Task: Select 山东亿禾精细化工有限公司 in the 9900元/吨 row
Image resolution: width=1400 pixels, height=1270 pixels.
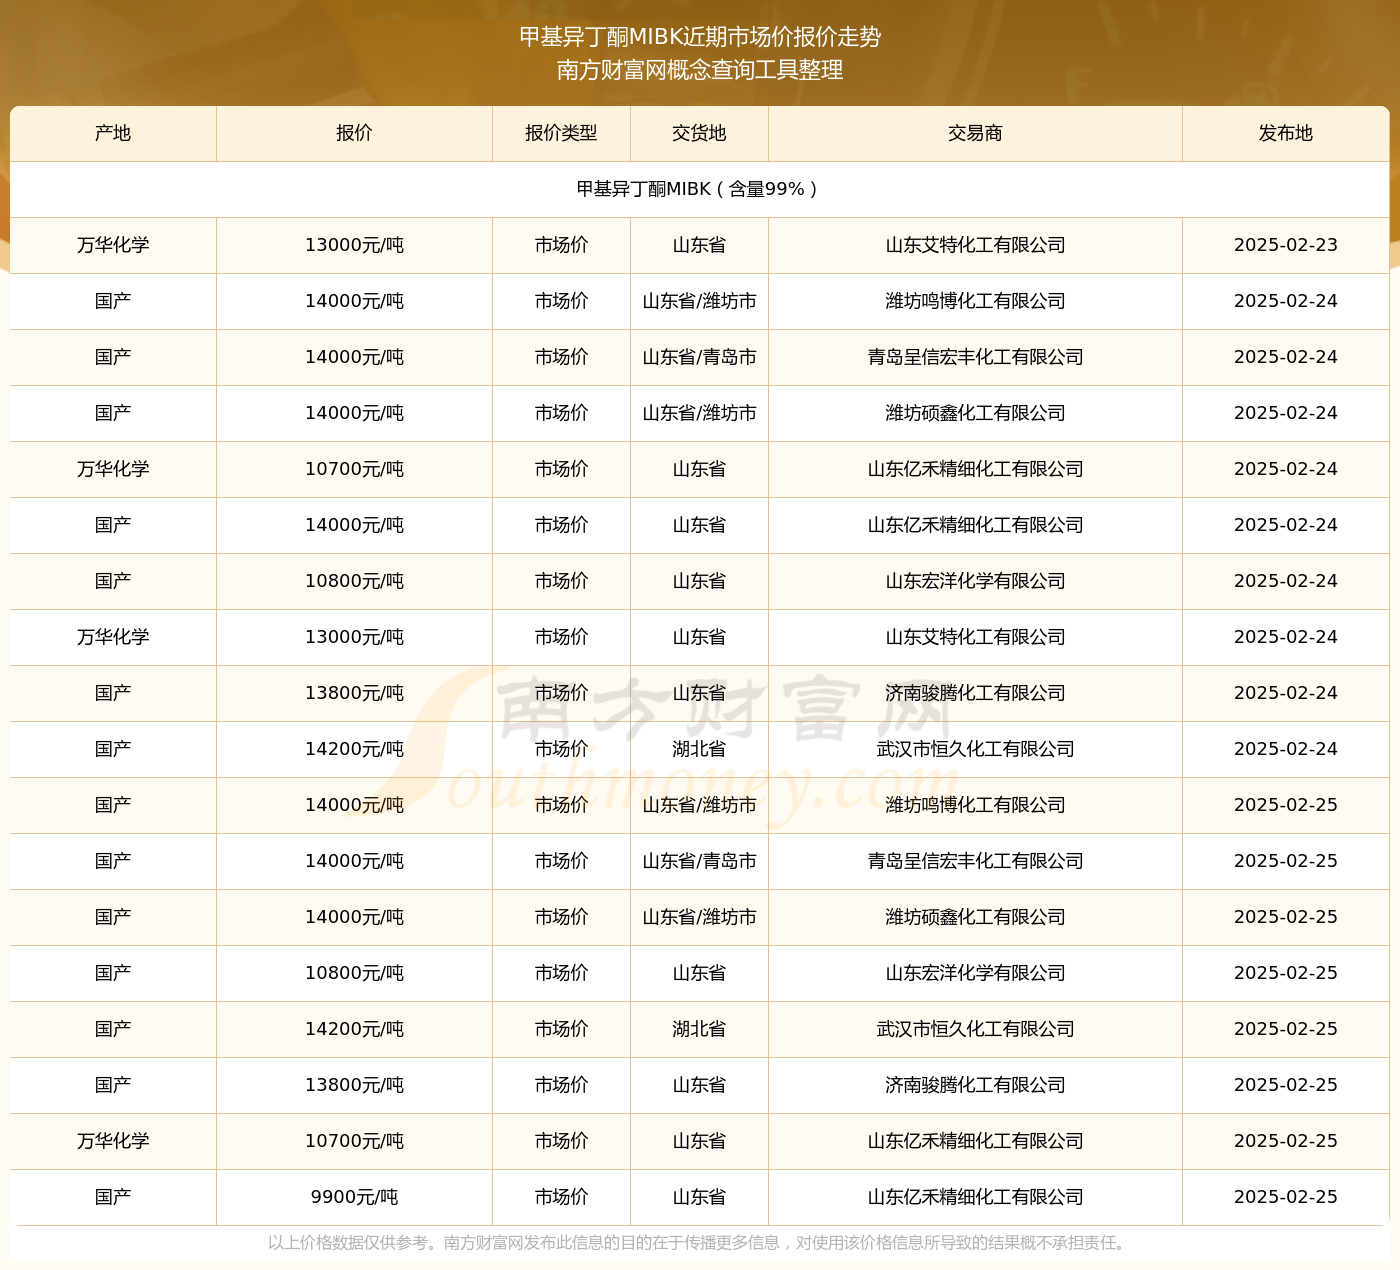Action: click(975, 1197)
